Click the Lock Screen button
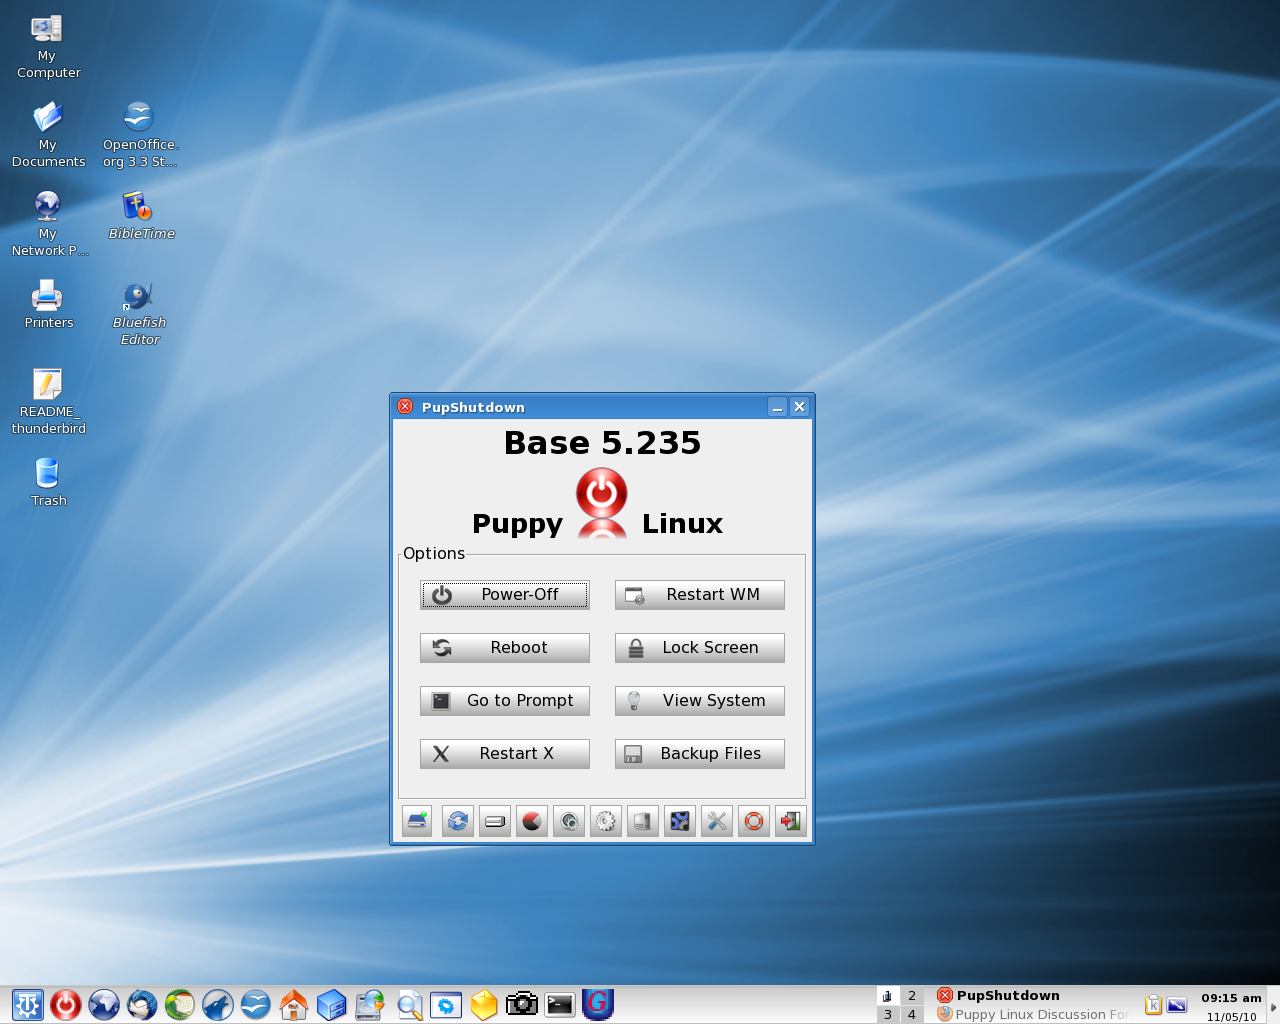Viewport: 1280px width, 1024px height. pos(699,647)
